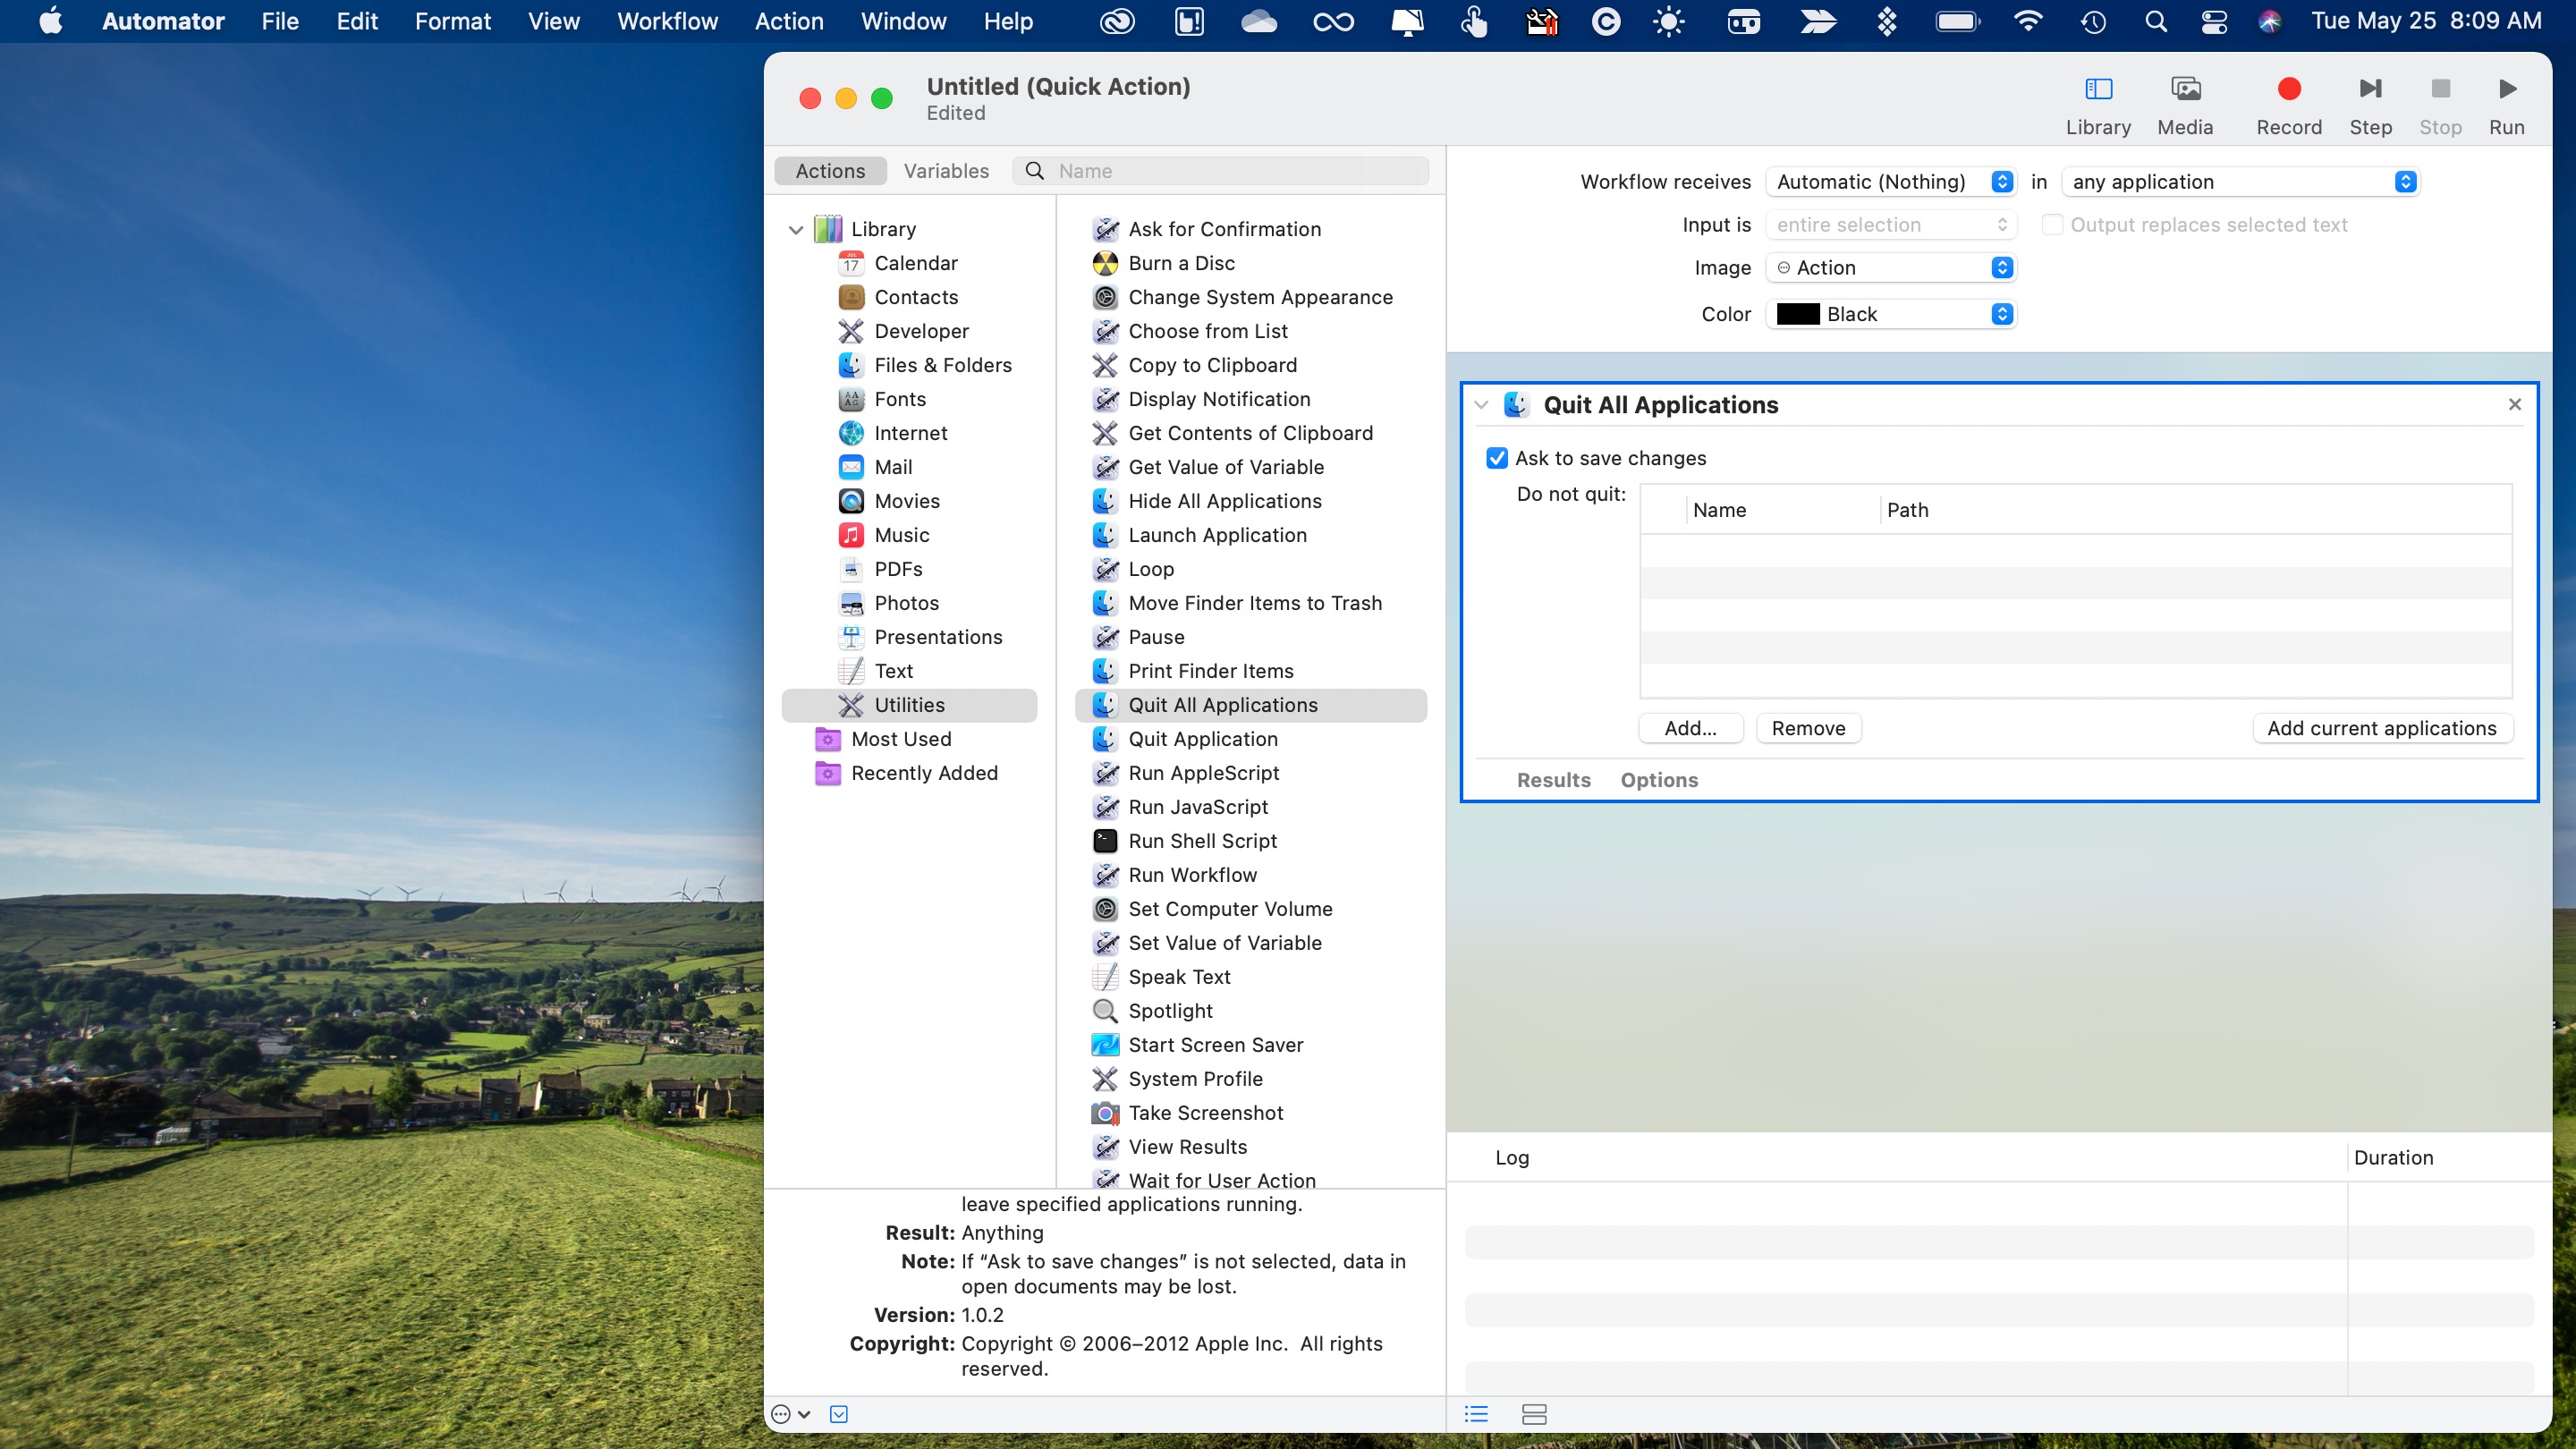The width and height of the screenshot is (2576, 1449).
Task: Open Workflow receives dropdown
Action: (1891, 182)
